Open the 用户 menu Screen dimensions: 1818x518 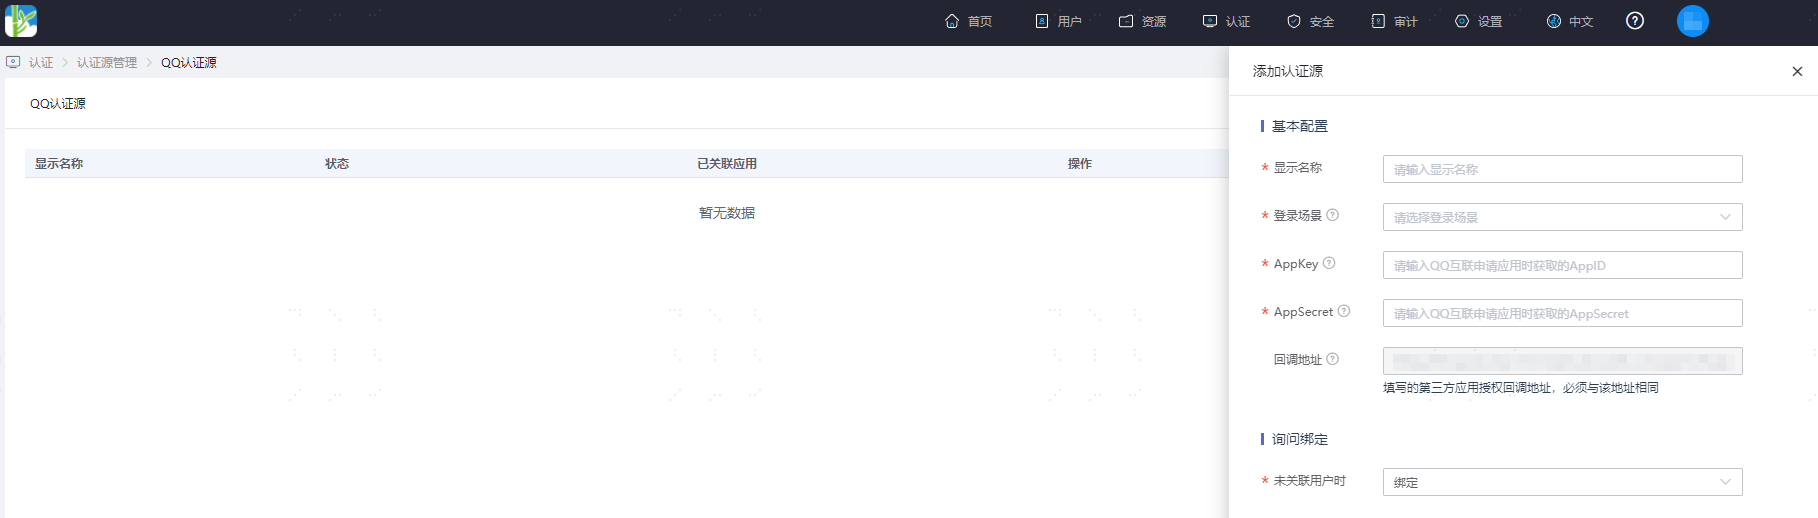(1058, 21)
